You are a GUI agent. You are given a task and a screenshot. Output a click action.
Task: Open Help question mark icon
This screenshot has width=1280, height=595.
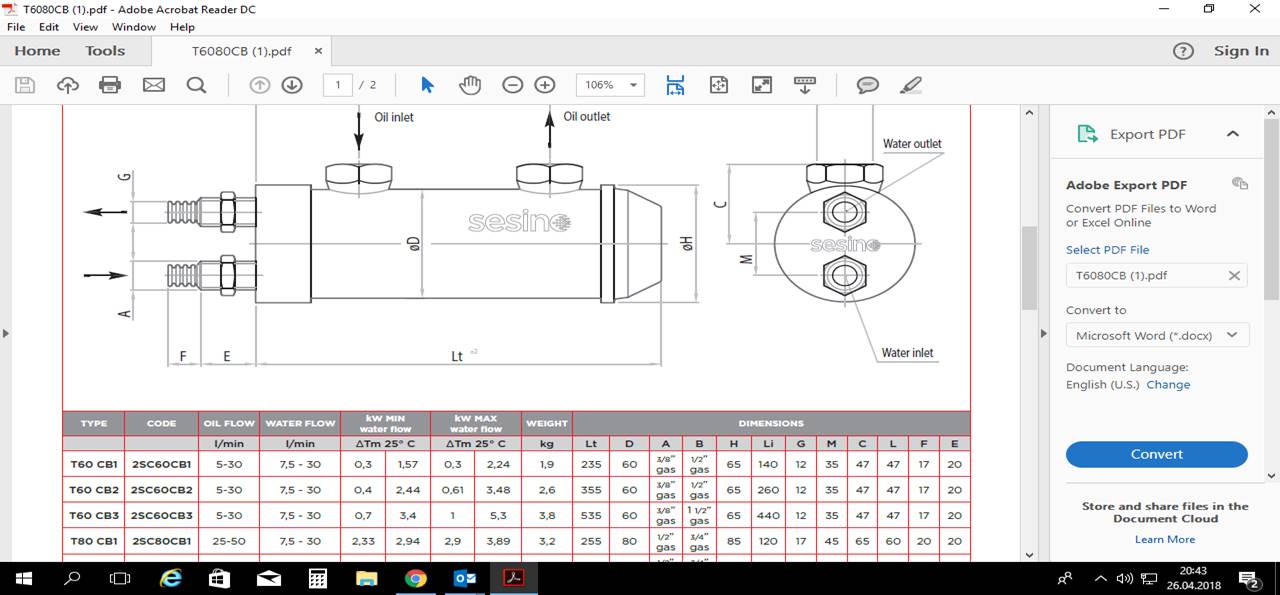[1183, 51]
